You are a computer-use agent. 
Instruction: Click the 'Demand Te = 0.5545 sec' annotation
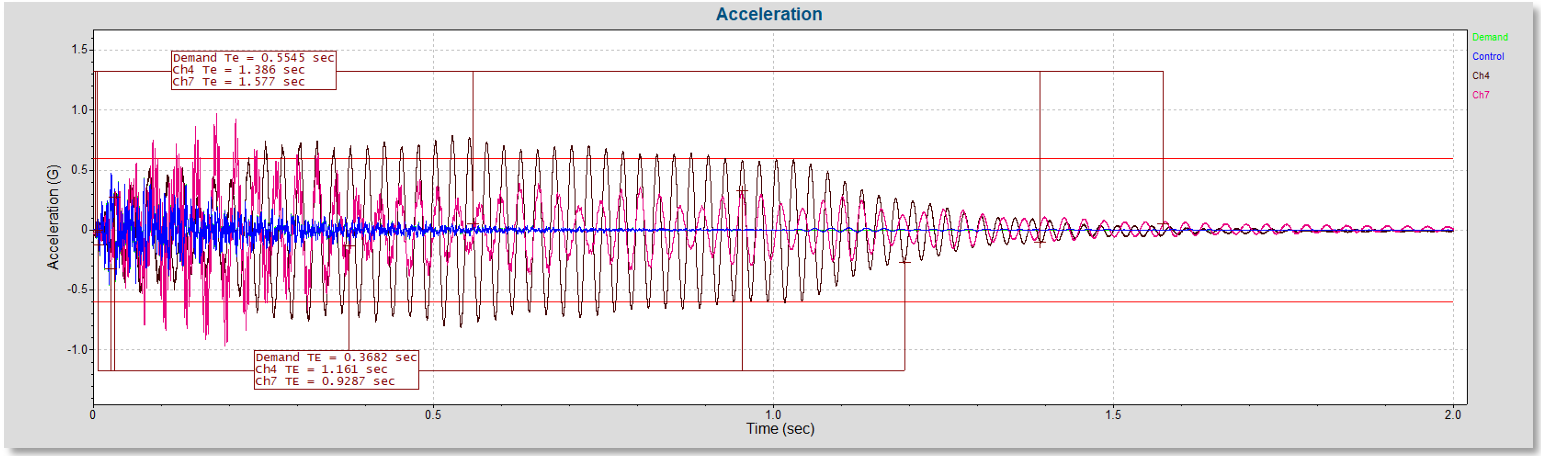point(254,58)
